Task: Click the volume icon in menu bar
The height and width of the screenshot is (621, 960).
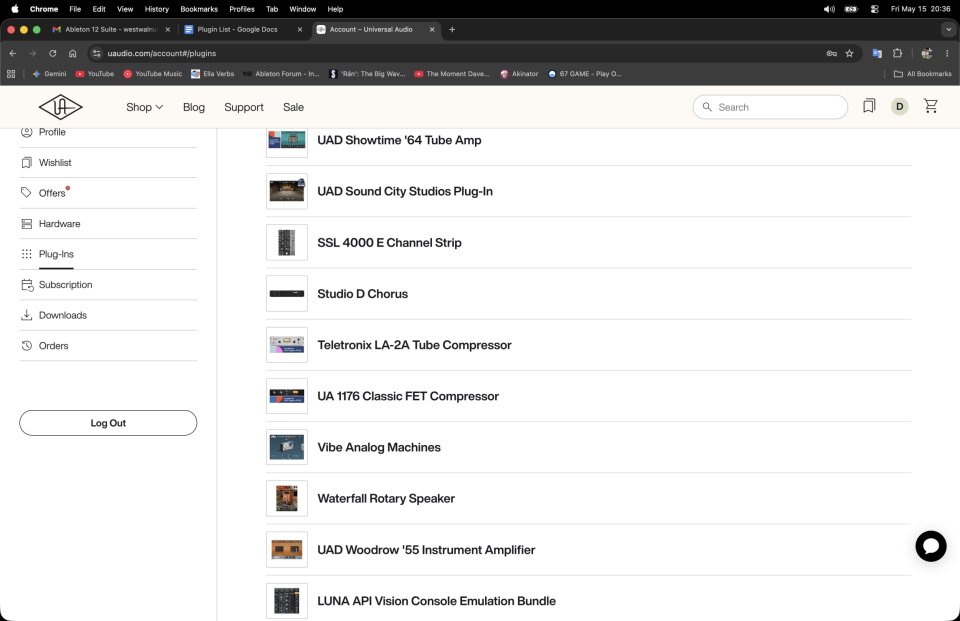Action: pos(829,9)
